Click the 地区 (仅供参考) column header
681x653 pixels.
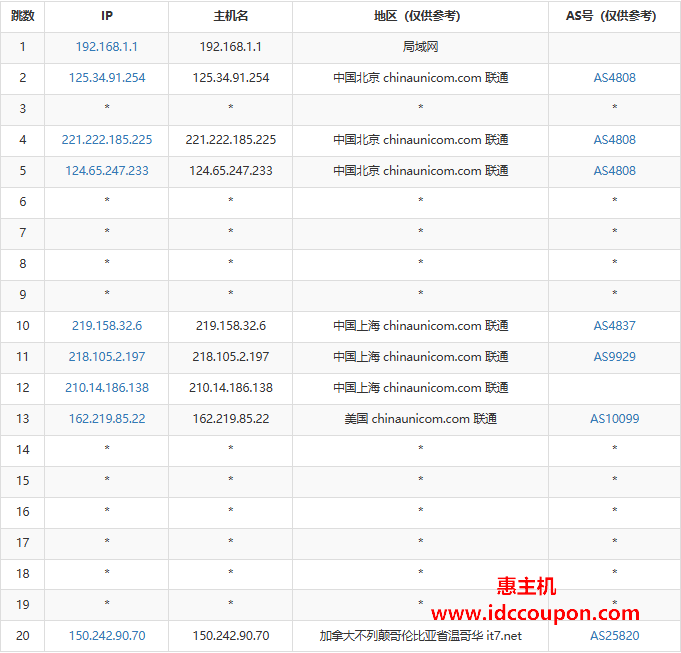(420, 16)
